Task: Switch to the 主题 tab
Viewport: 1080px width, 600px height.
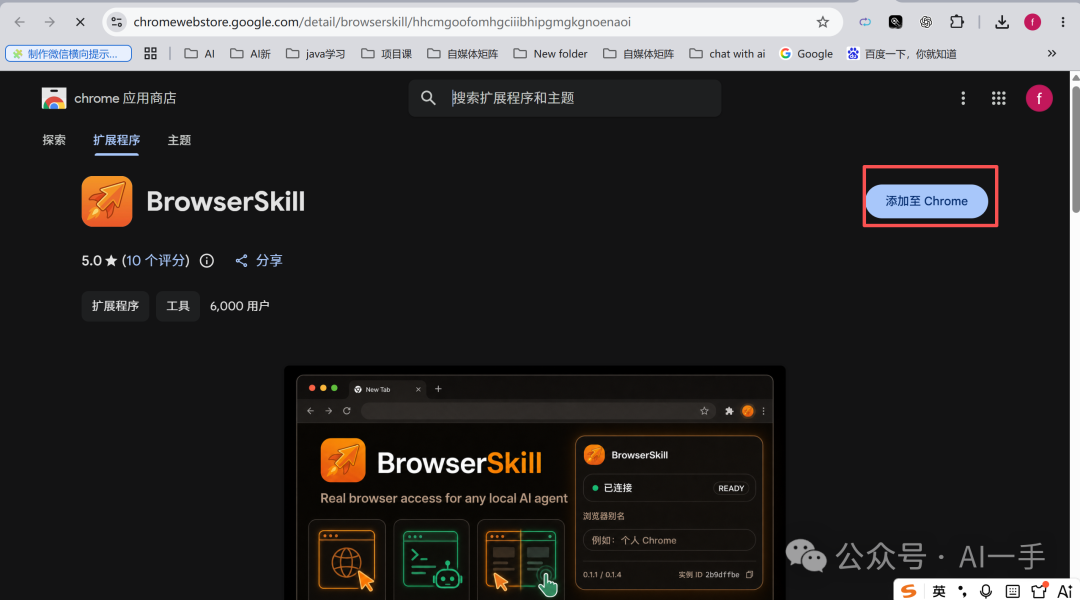Action: [179, 140]
